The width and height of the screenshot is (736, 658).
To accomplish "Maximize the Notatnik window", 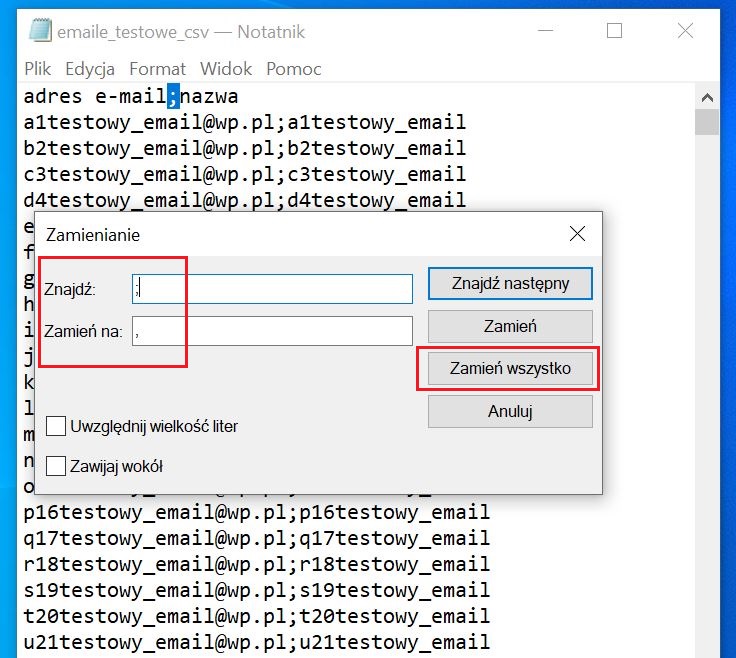I will (x=614, y=31).
